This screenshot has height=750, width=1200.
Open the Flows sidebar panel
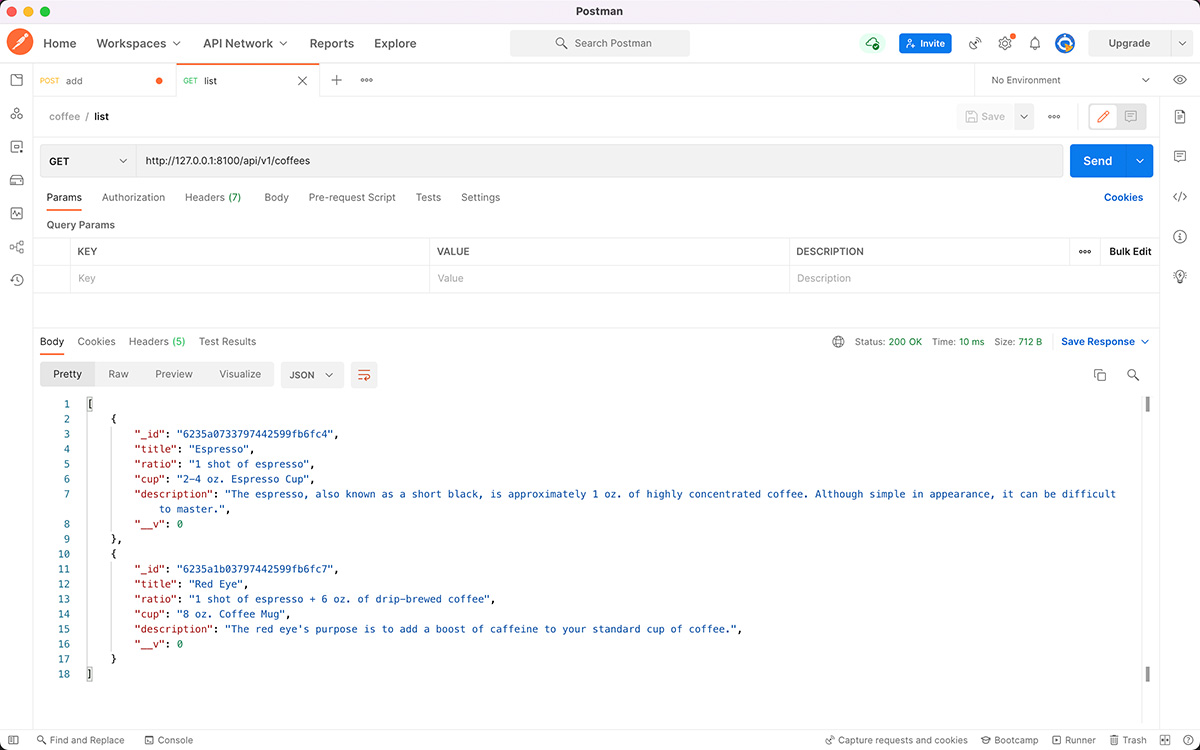pyautogui.click(x=16, y=247)
